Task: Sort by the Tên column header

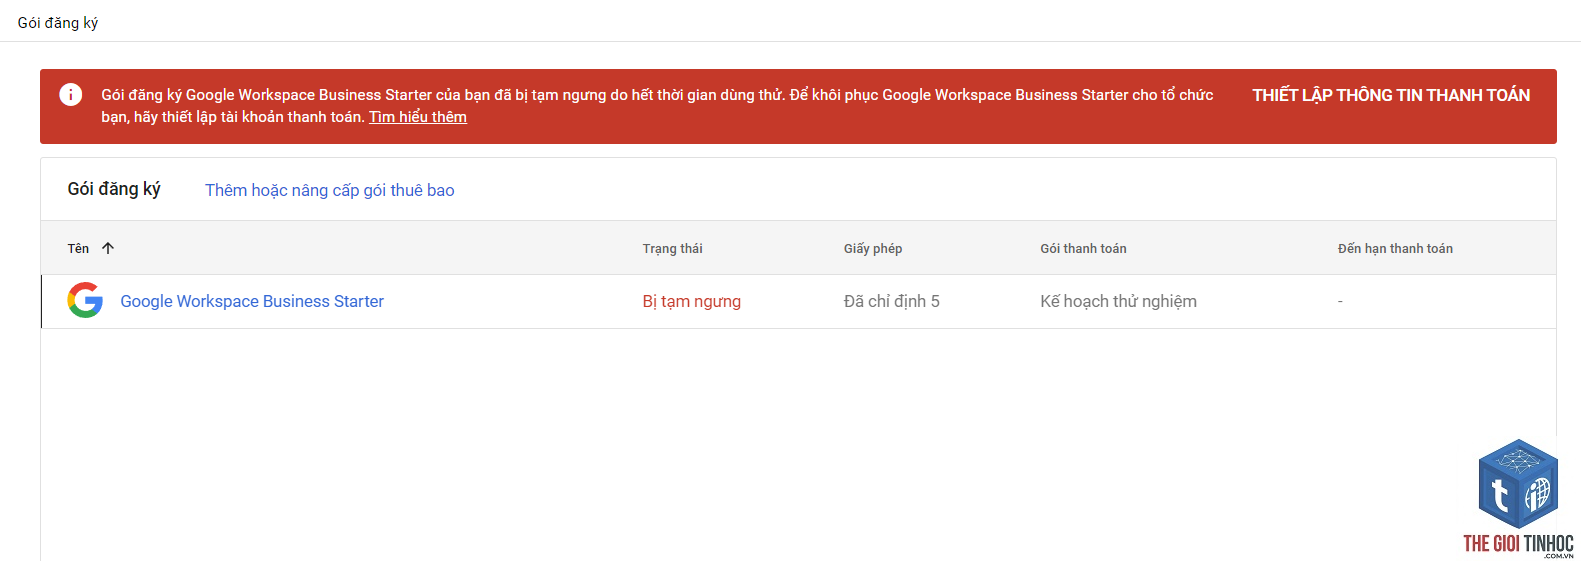Action: point(78,248)
